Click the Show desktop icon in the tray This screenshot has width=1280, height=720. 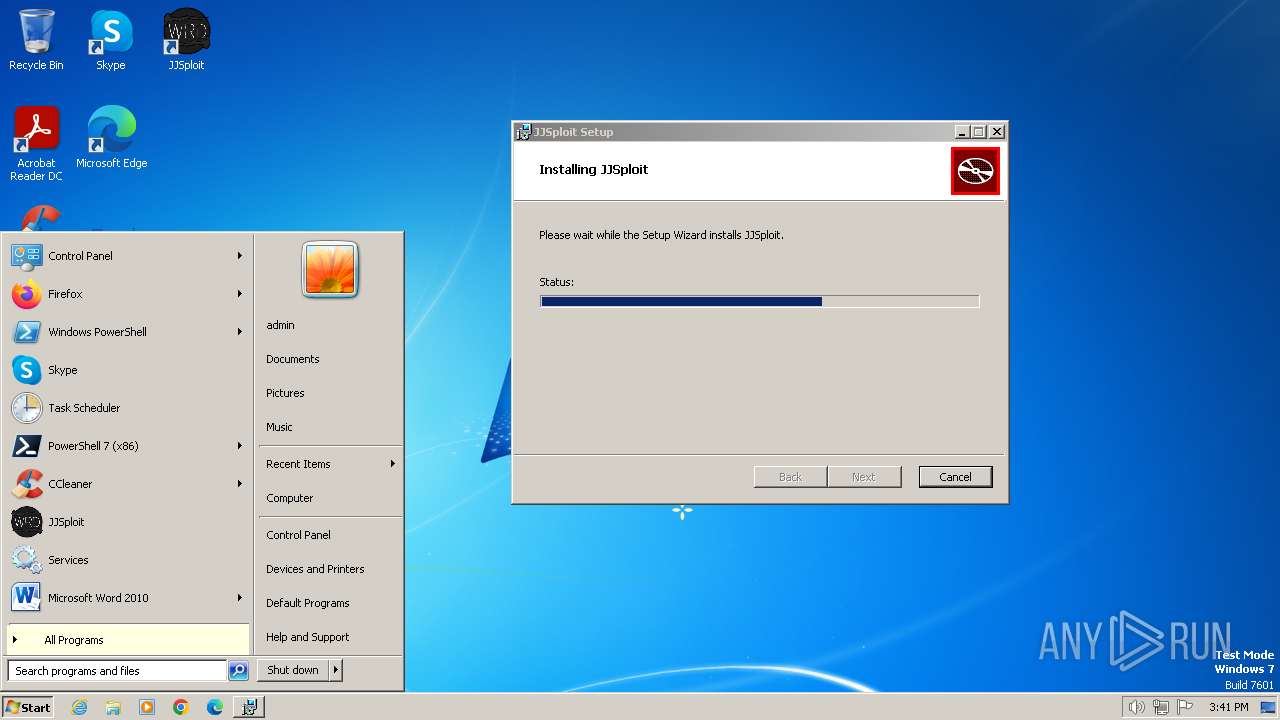[1268, 707]
